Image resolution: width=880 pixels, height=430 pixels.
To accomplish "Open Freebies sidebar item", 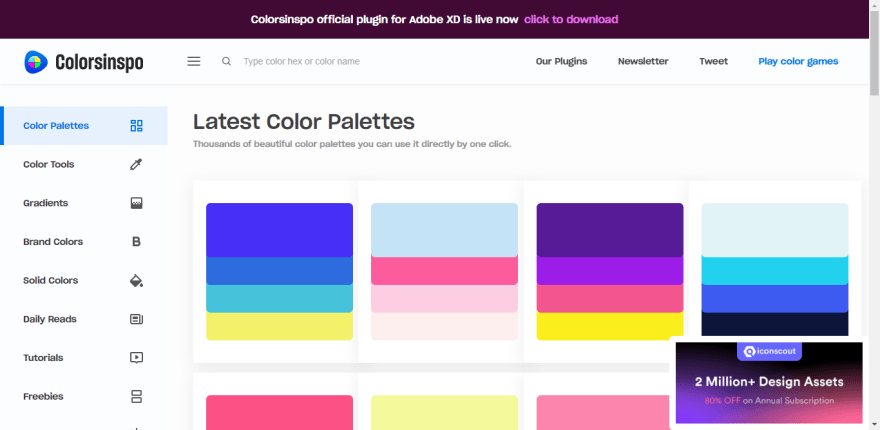I will (x=84, y=396).
